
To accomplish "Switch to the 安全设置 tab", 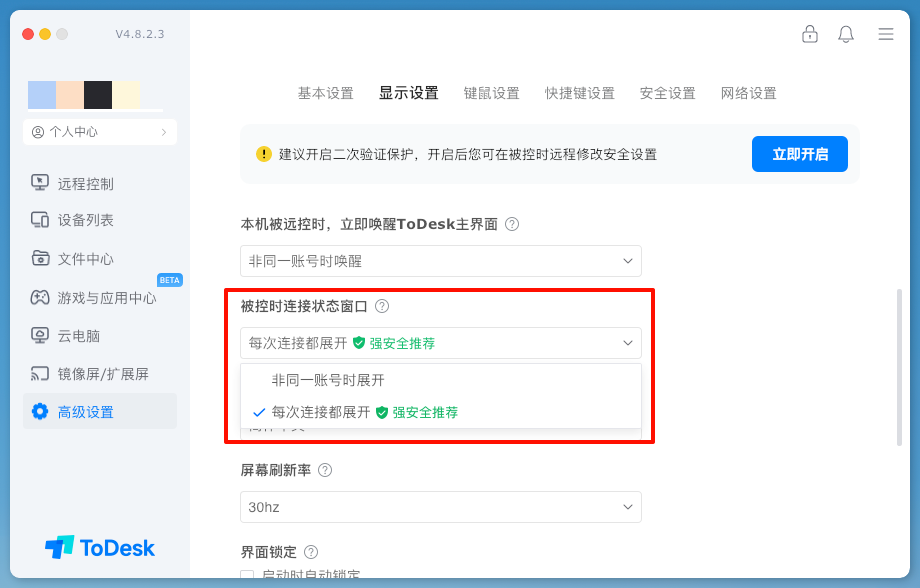I will 667,93.
